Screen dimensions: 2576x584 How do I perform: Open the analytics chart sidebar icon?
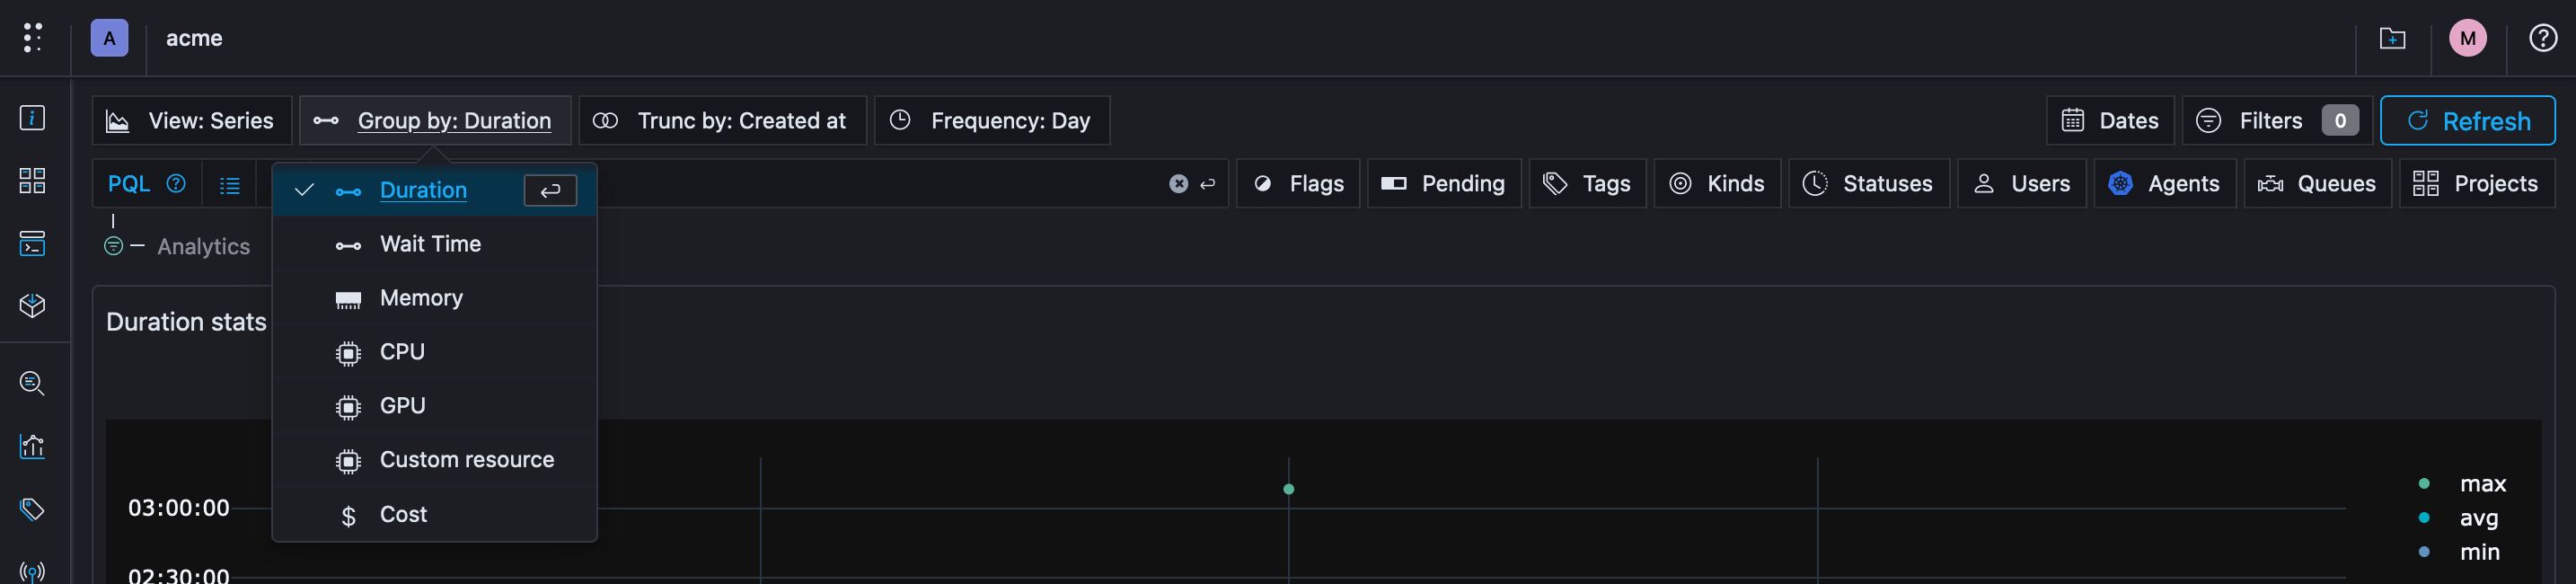(x=32, y=446)
